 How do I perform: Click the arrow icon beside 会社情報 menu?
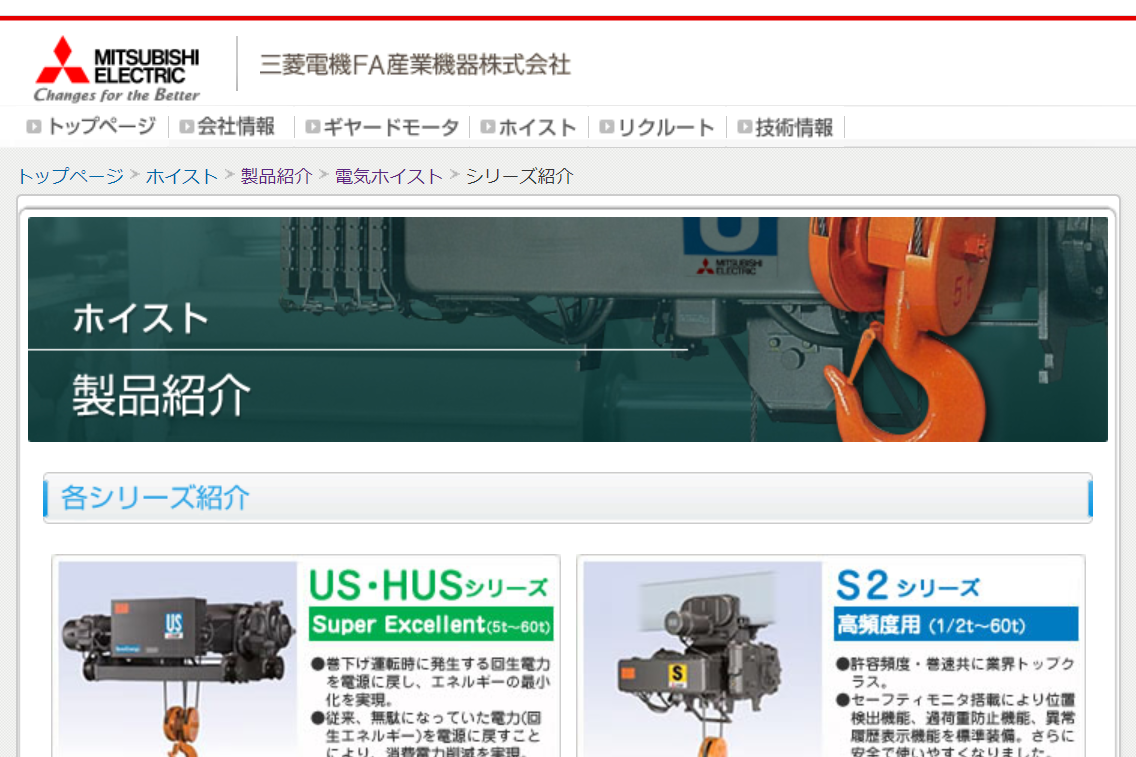coord(187,127)
